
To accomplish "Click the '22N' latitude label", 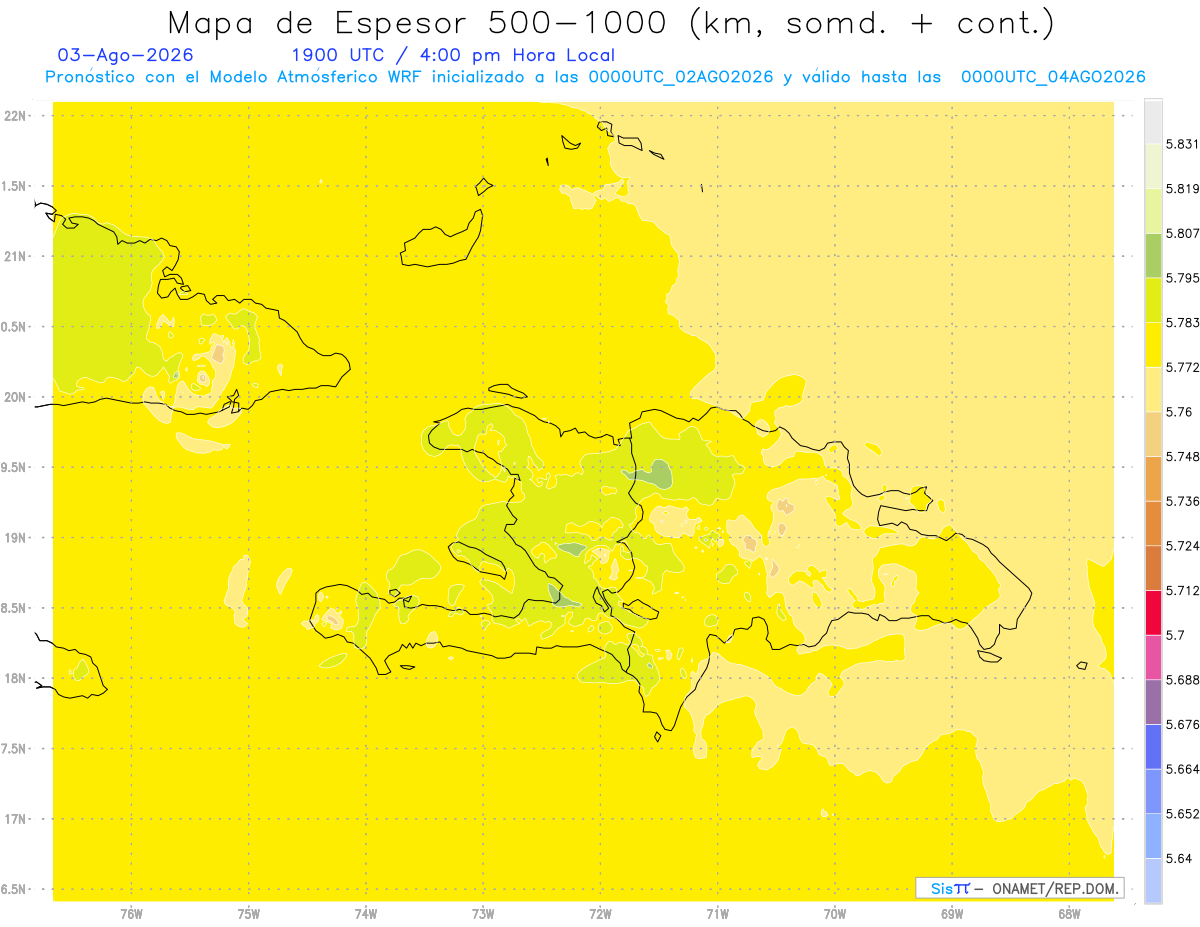I will click(14, 116).
